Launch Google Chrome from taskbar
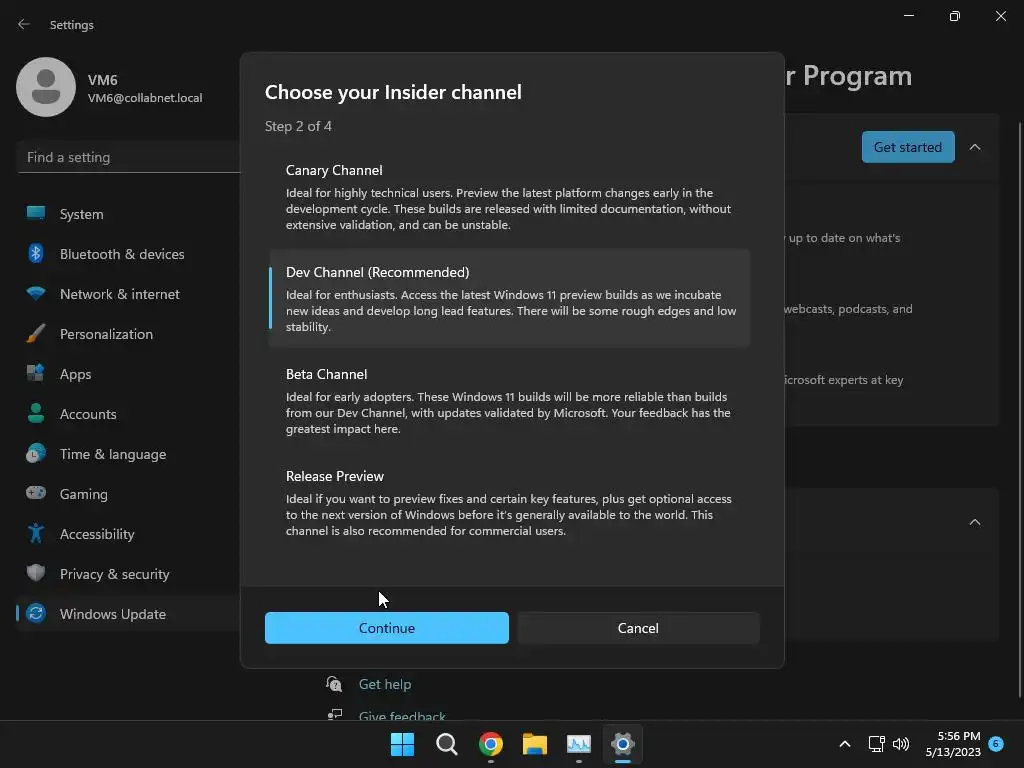1024x768 pixels. [x=490, y=744]
